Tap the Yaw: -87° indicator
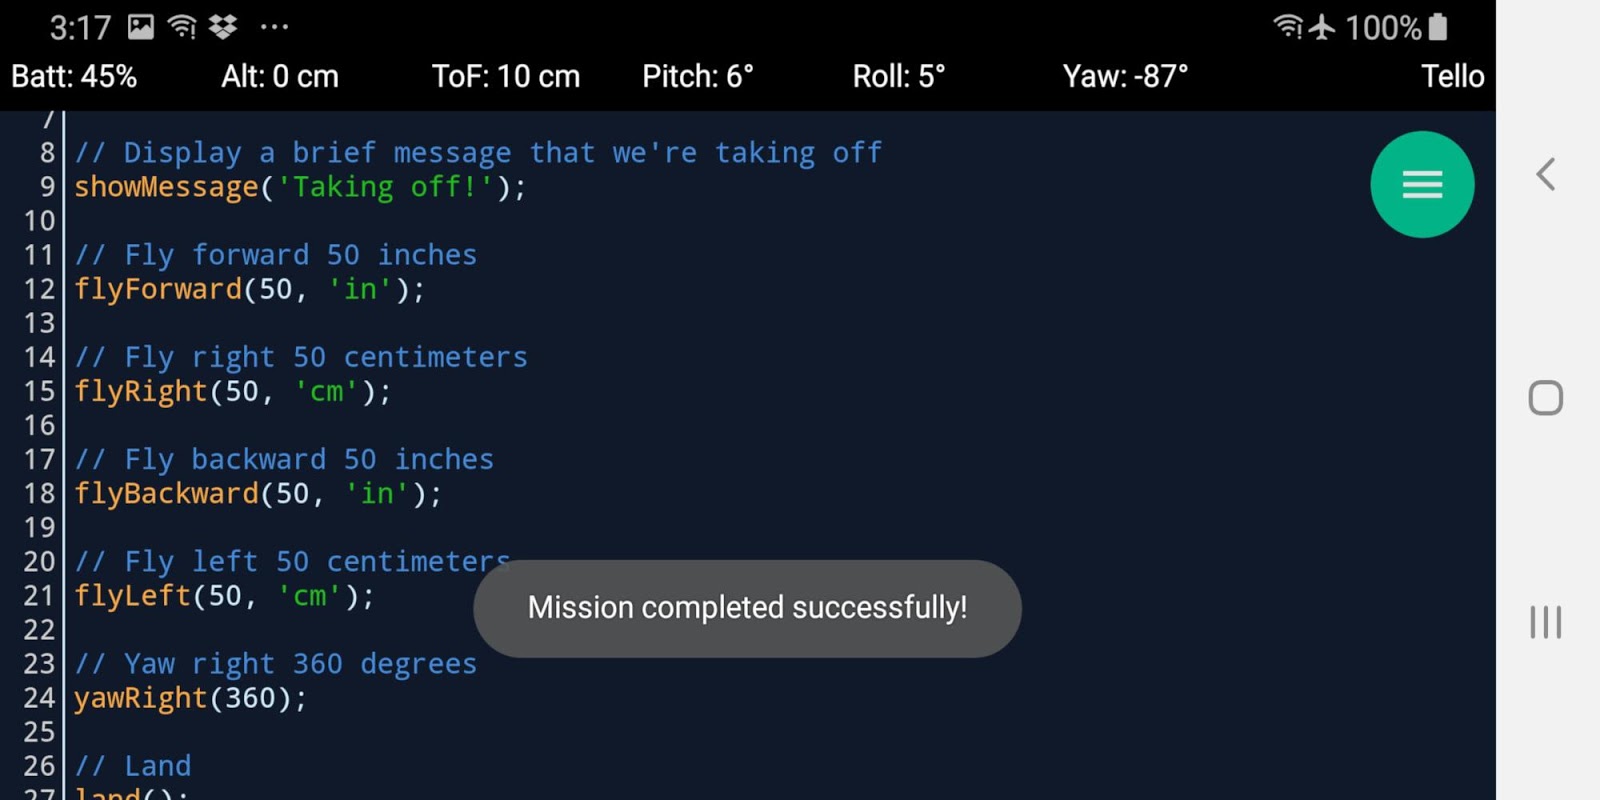 tap(1125, 76)
